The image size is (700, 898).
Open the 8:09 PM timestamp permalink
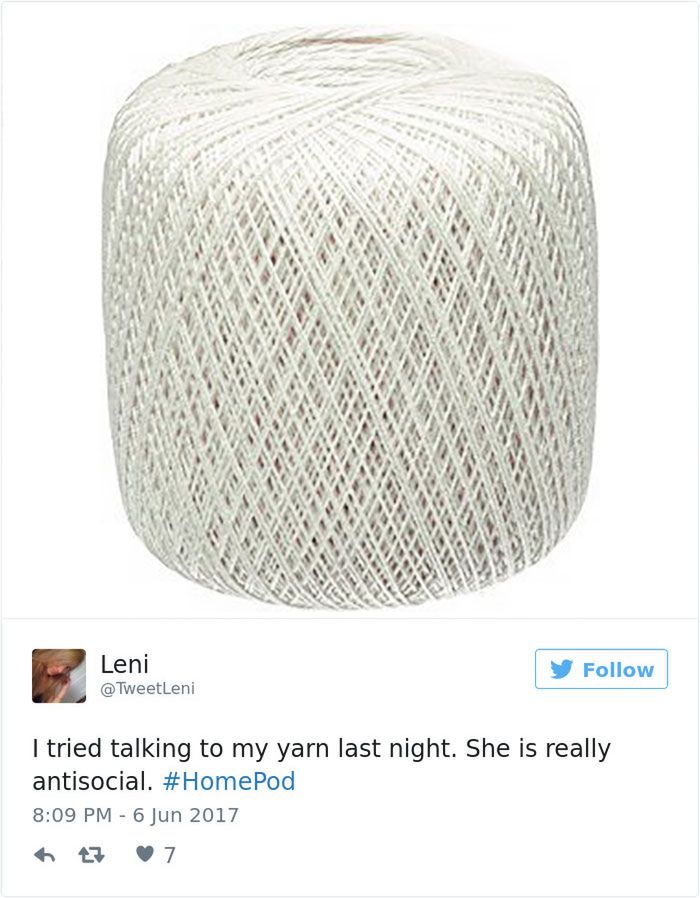pyautogui.click(x=72, y=815)
